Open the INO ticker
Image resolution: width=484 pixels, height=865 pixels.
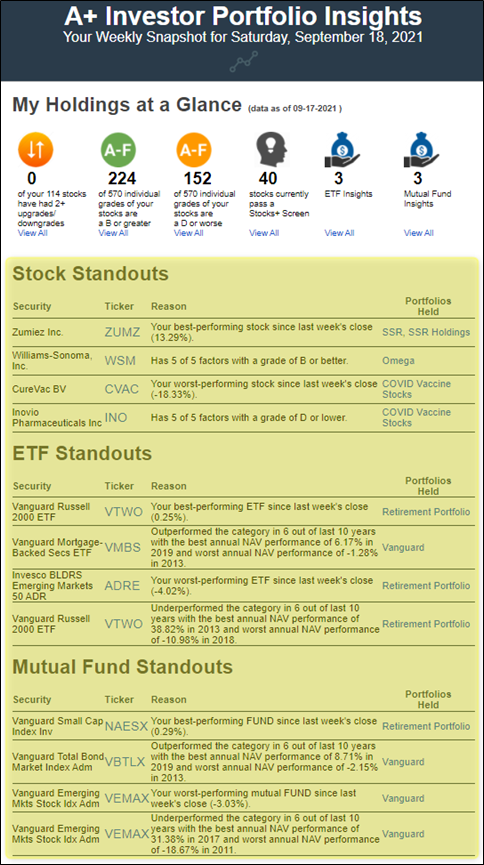(x=116, y=418)
